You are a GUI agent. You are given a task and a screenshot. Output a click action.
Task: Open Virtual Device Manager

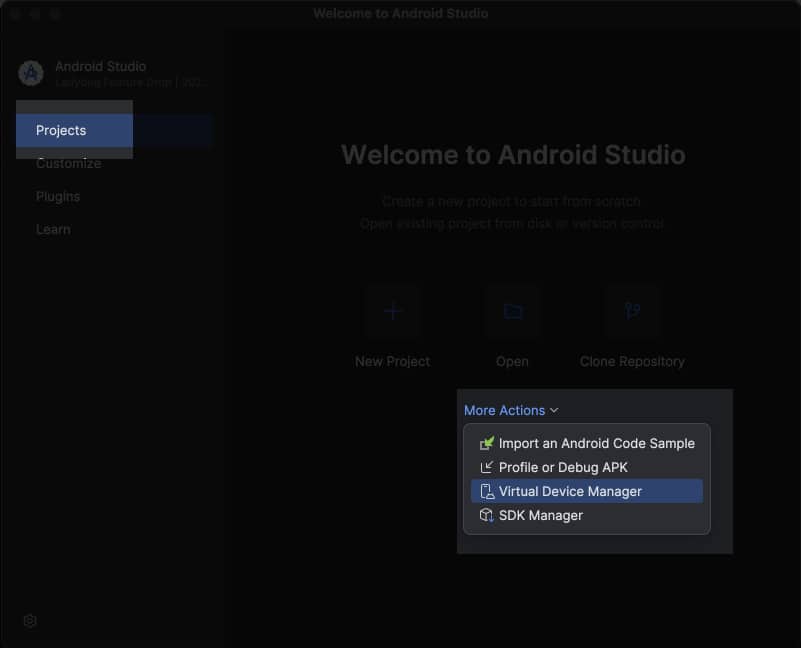pyautogui.click(x=586, y=491)
